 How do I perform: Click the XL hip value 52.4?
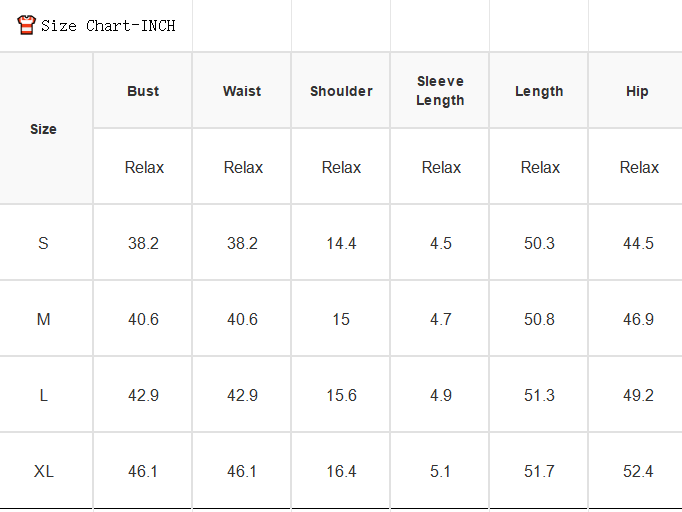[x=638, y=471]
